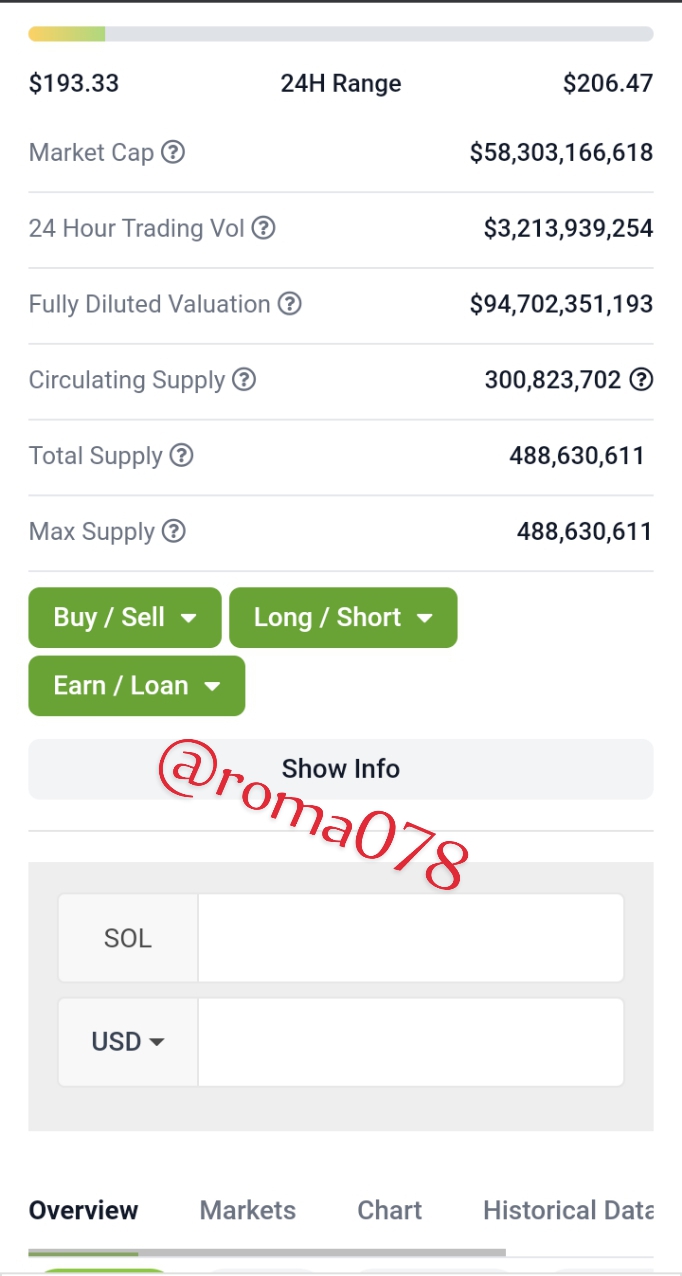Screen dimensions: 682x1276
Task: Change the USD currency selector
Action: (x=128, y=1042)
